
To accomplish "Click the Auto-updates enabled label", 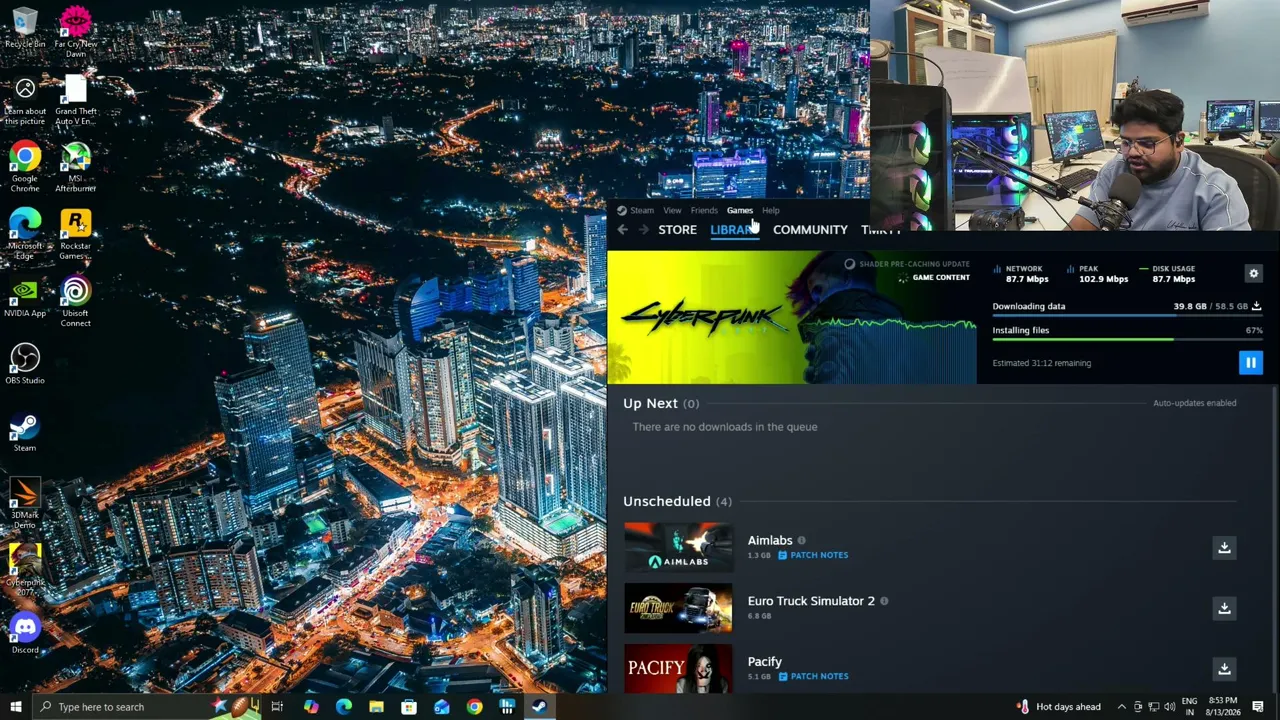I will tap(1194, 403).
